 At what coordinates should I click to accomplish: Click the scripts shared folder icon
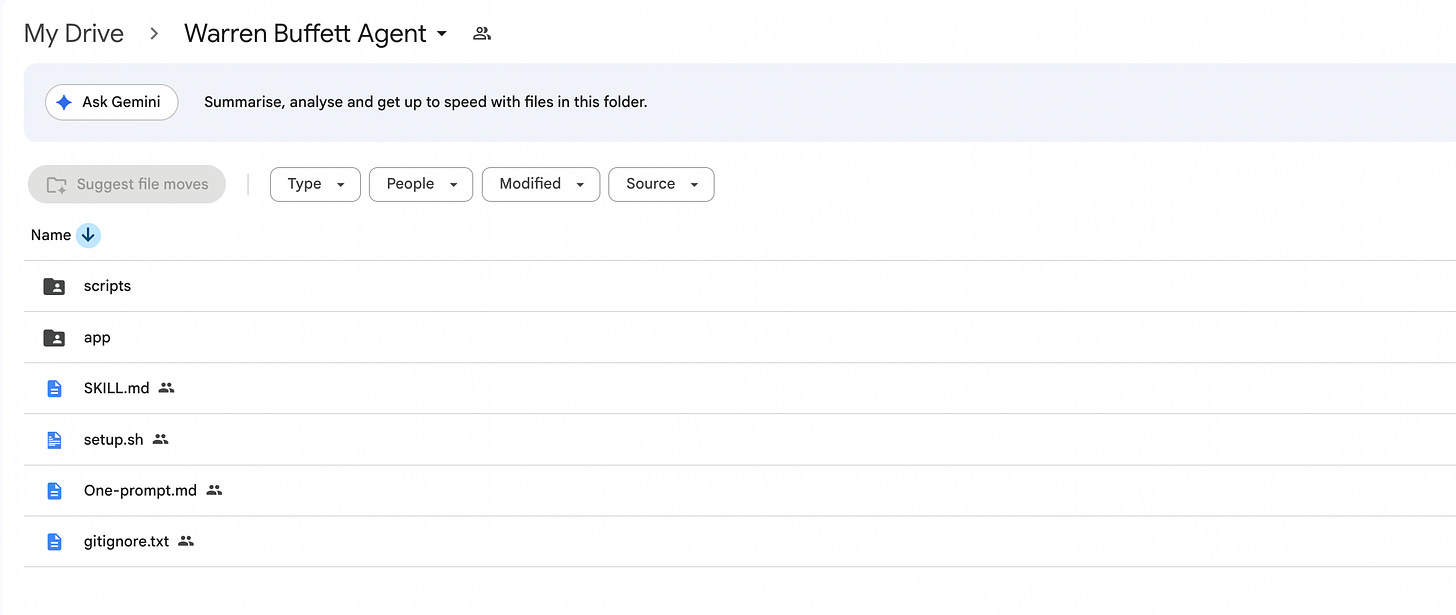55,286
